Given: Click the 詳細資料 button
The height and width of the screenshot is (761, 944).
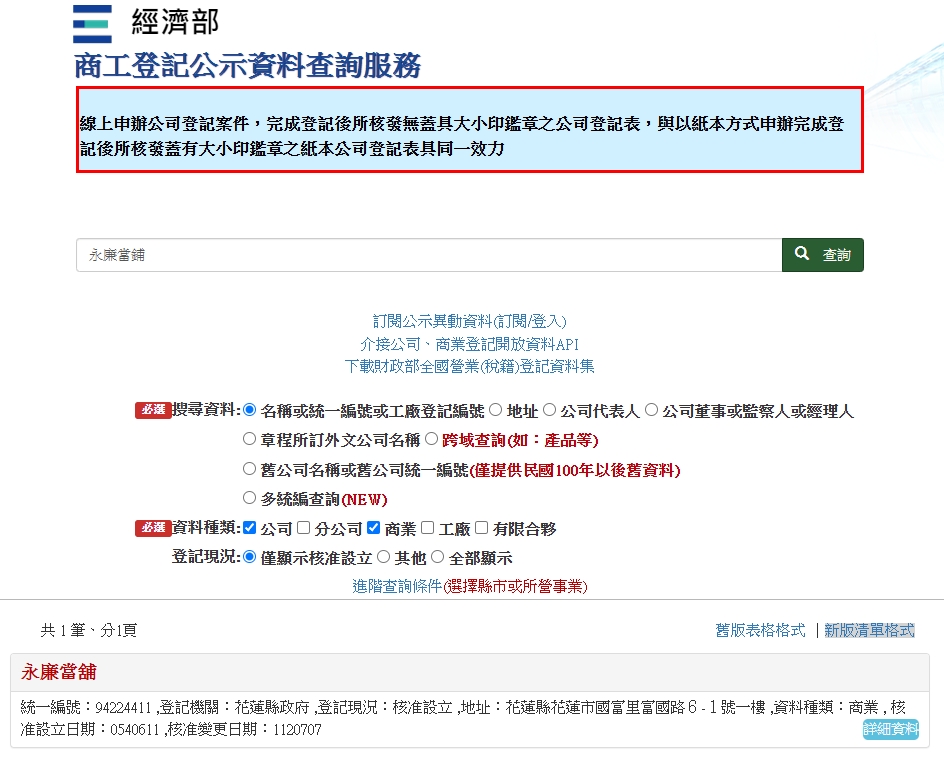Looking at the screenshot, I should (x=890, y=729).
